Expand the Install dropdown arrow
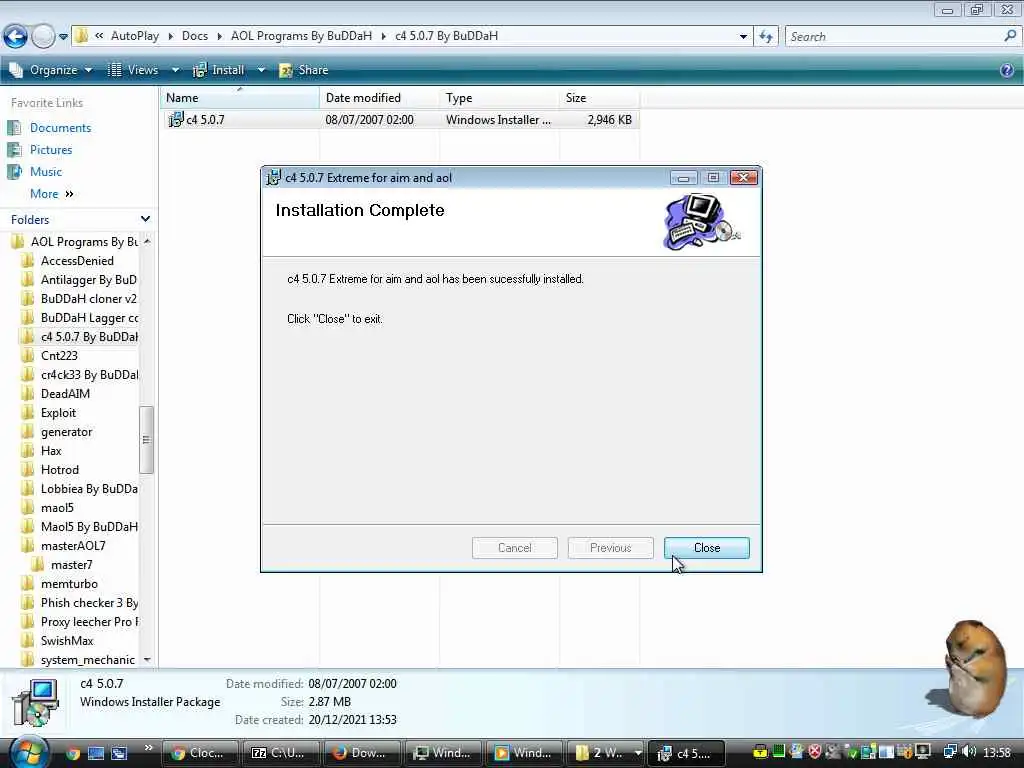 pos(261,70)
